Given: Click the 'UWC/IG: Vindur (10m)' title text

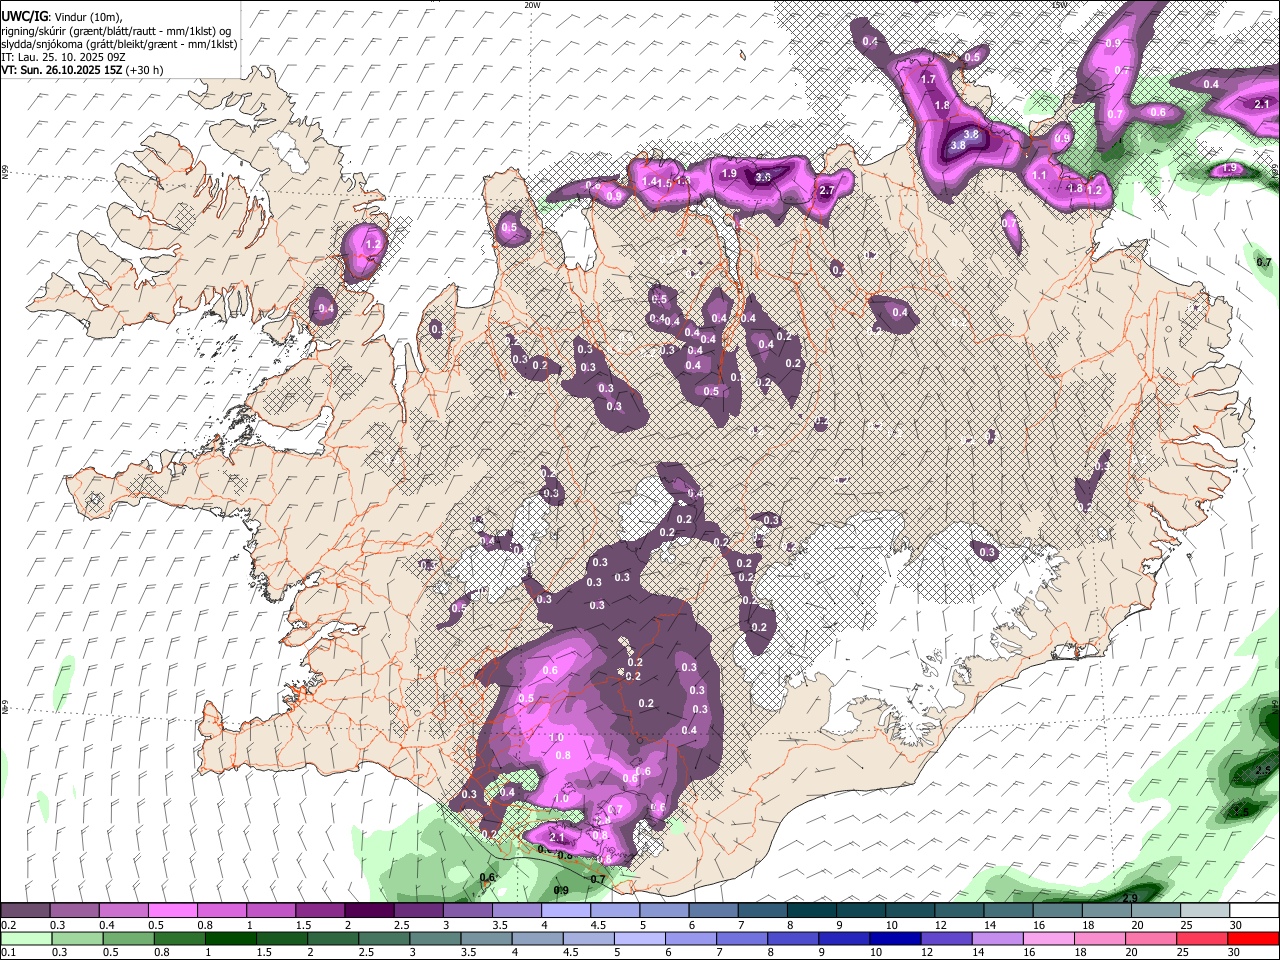Looking at the screenshot, I should click(x=60, y=17).
